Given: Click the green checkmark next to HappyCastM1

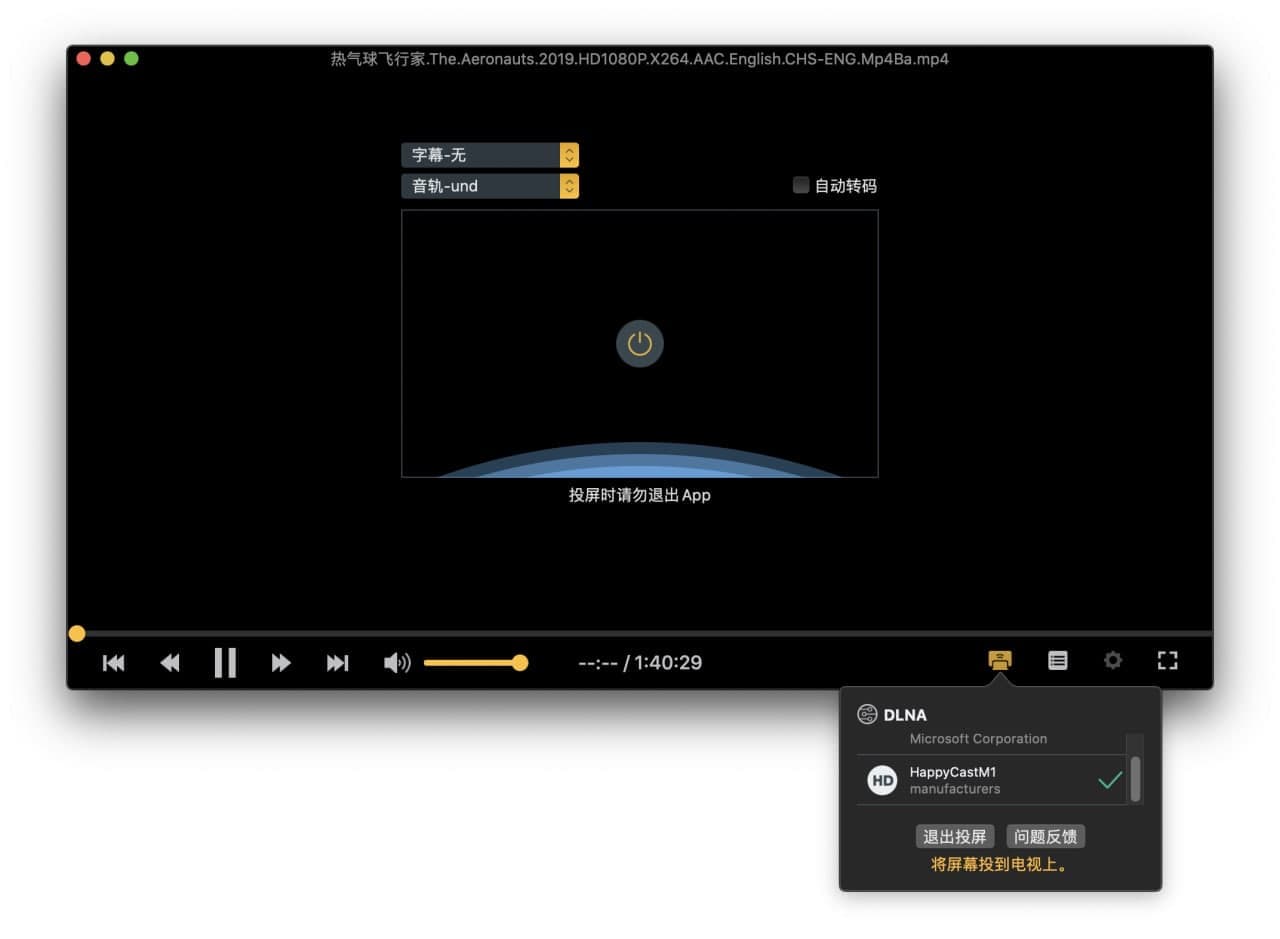Looking at the screenshot, I should pyautogui.click(x=1110, y=780).
